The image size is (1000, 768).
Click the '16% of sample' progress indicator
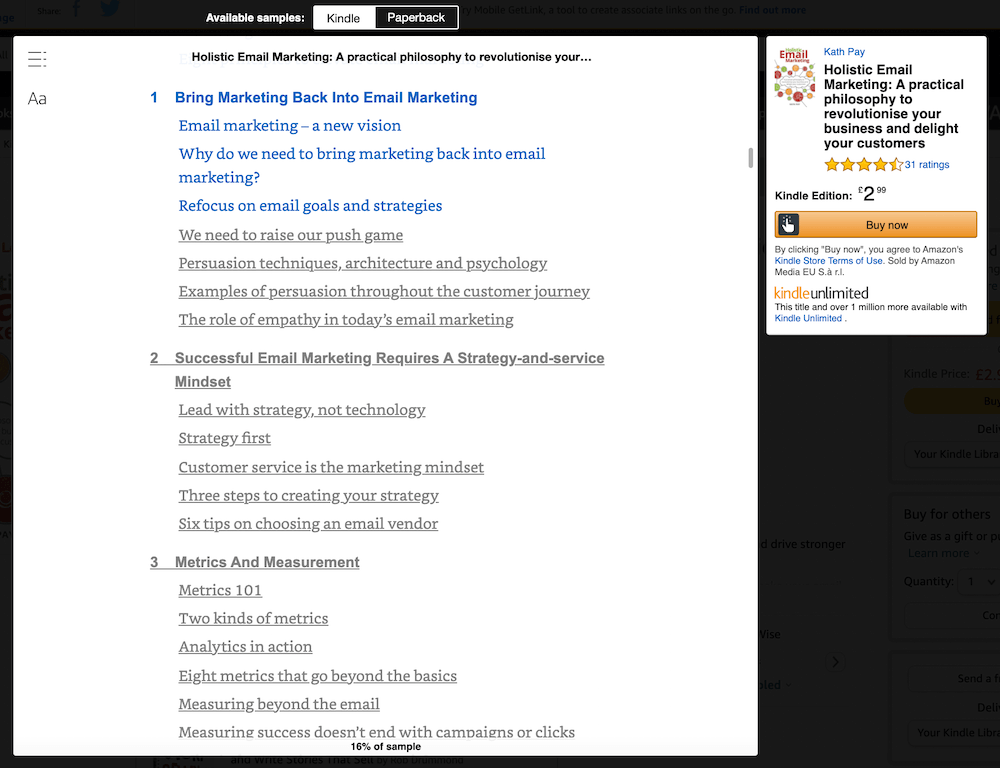(x=385, y=746)
